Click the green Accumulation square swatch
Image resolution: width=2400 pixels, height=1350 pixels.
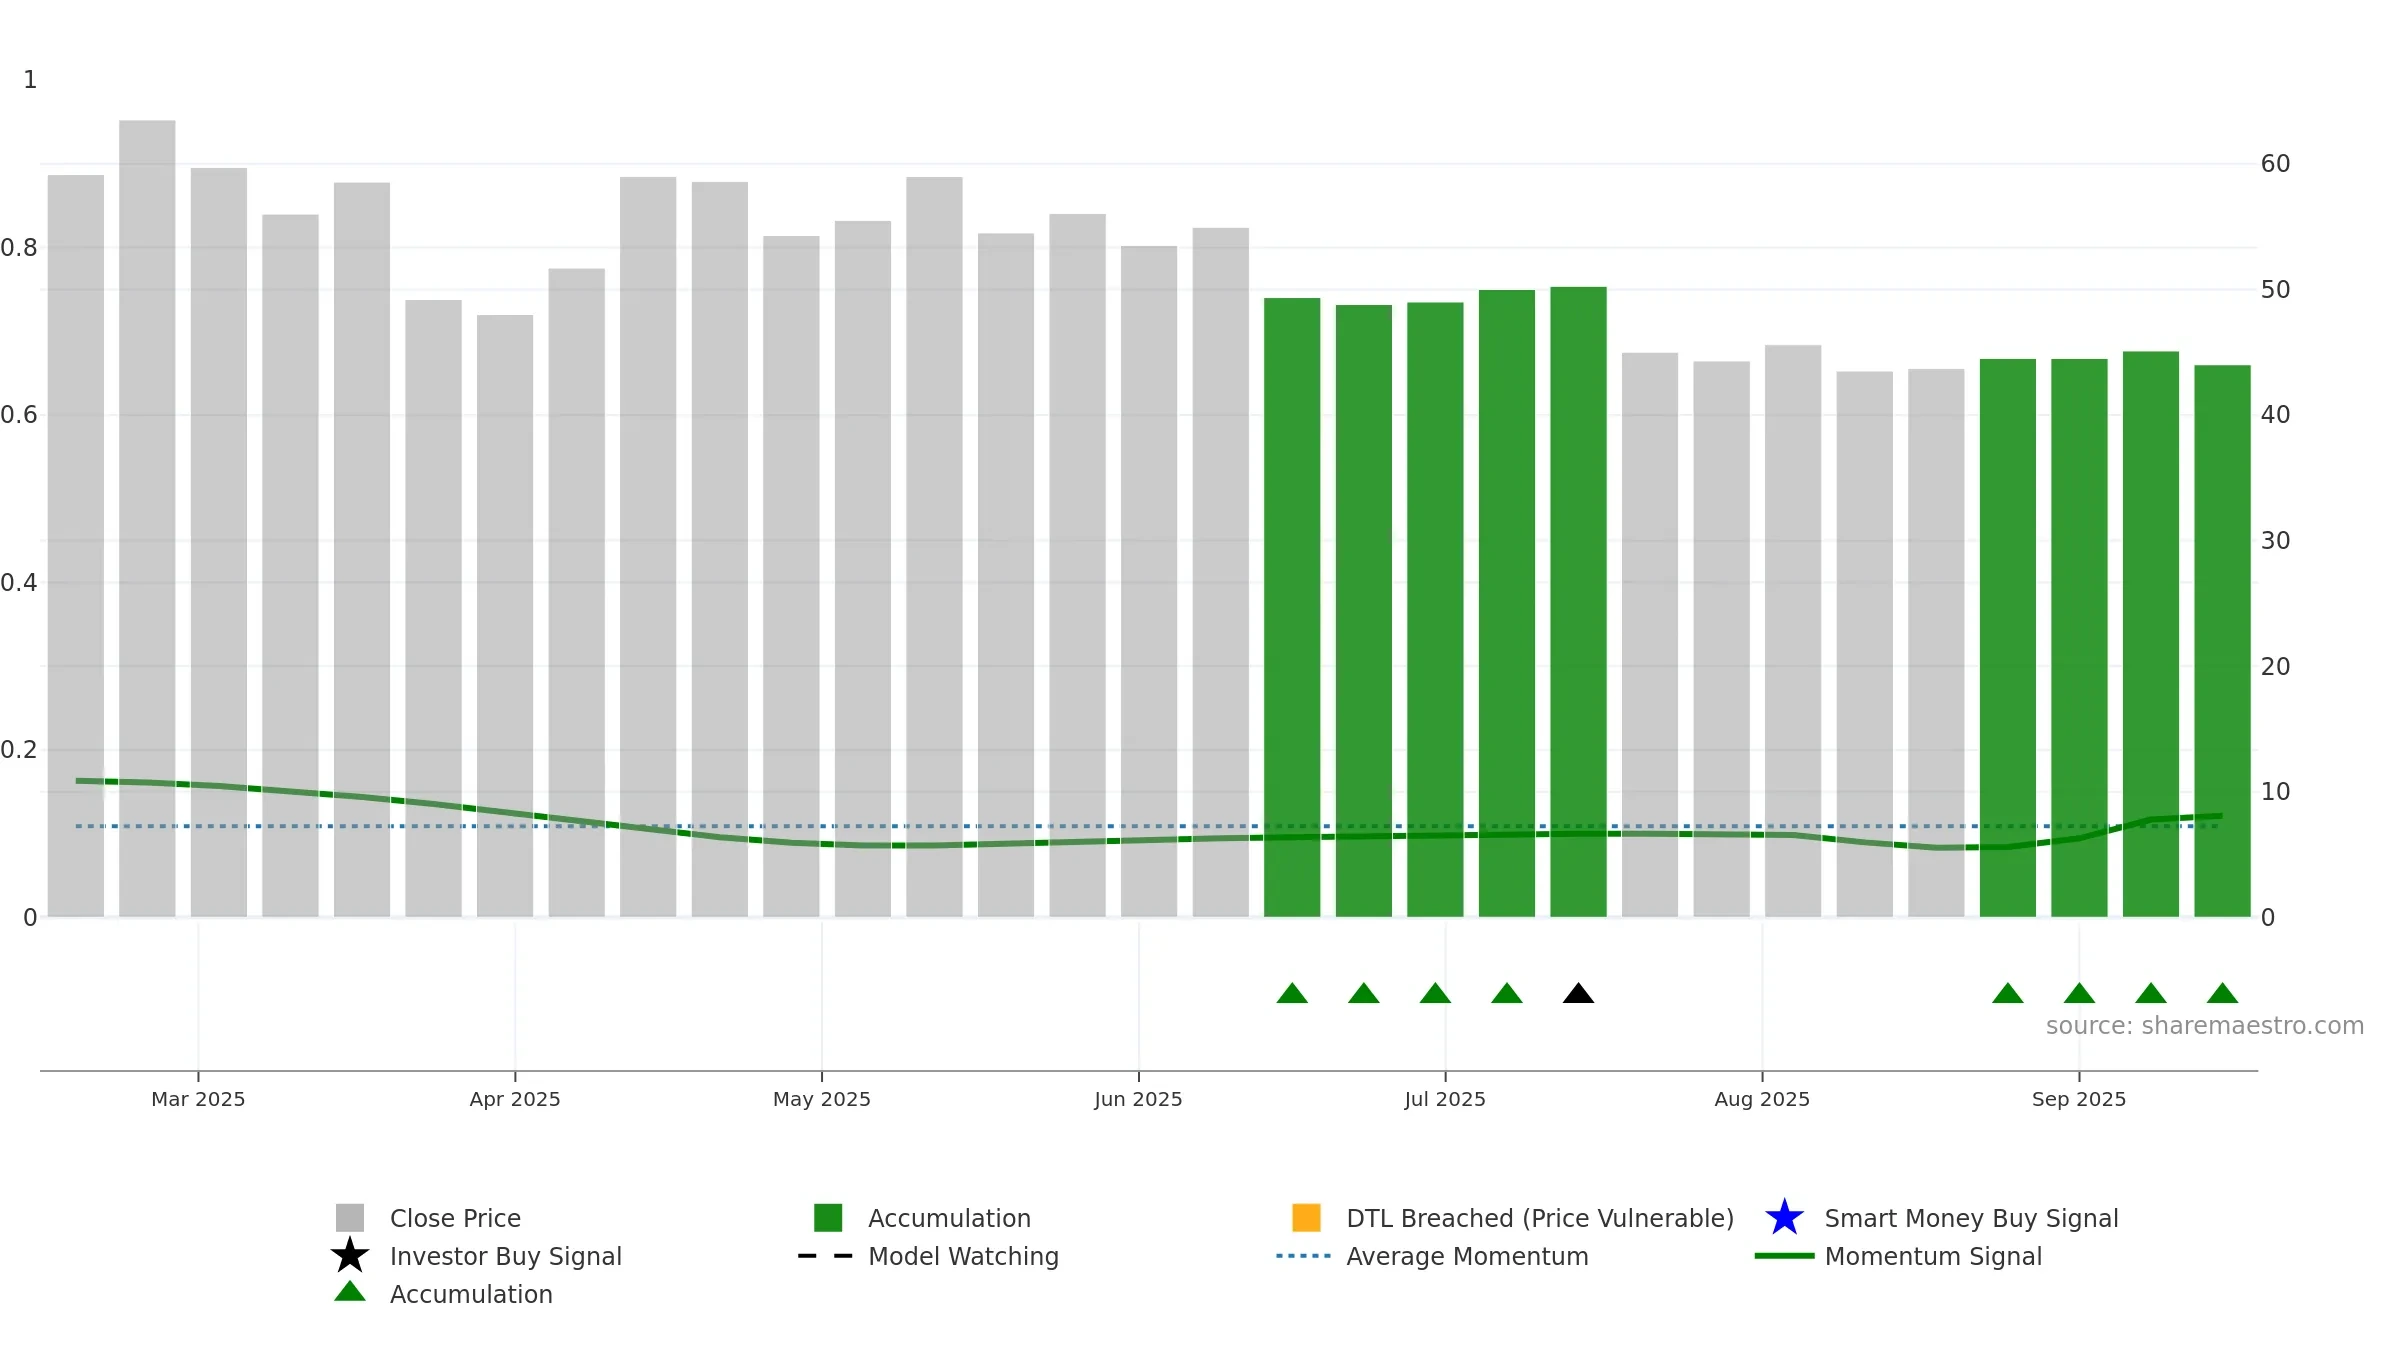pos(828,1217)
